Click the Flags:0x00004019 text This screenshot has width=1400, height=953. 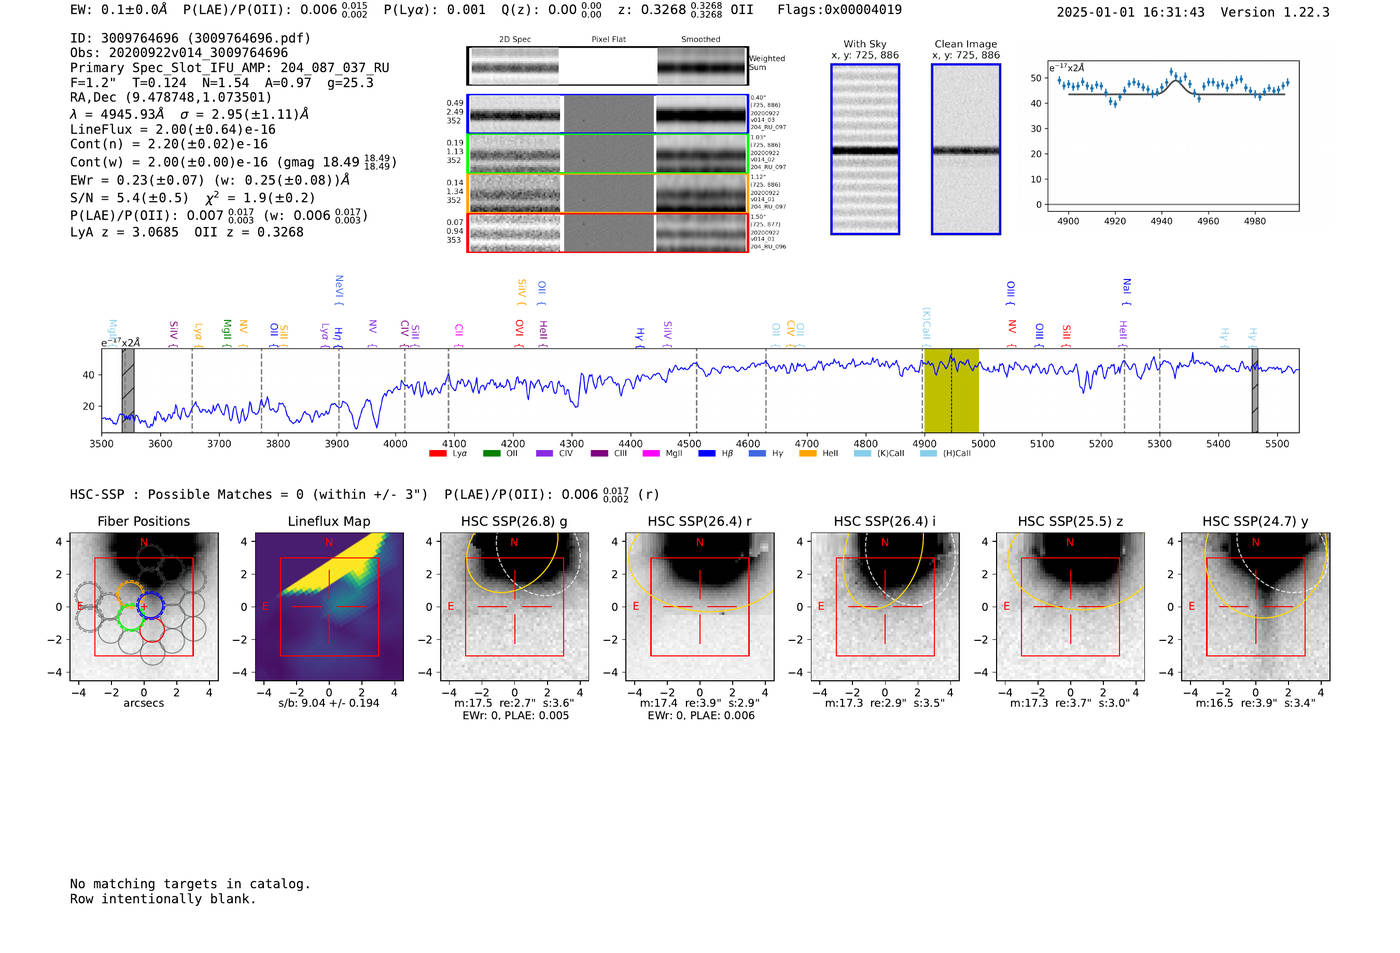pos(839,10)
